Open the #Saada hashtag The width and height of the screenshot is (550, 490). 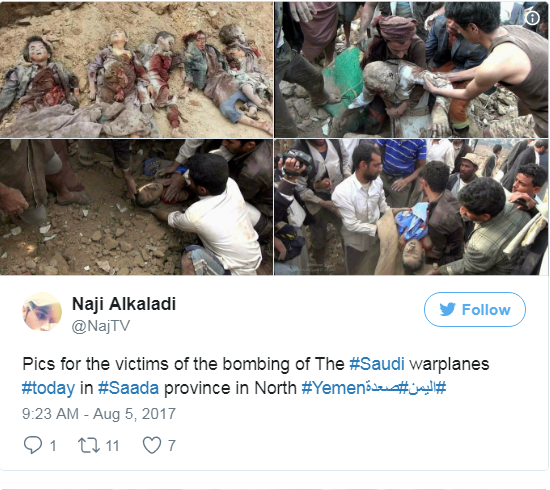[x=128, y=388]
